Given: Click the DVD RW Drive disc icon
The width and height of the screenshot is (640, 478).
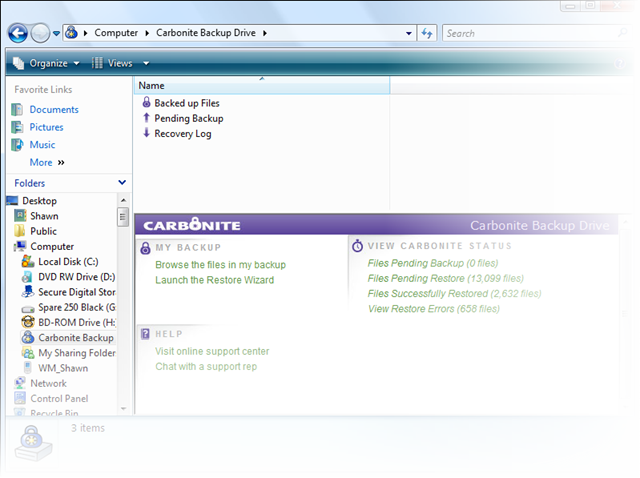Looking at the screenshot, I should [x=27, y=277].
